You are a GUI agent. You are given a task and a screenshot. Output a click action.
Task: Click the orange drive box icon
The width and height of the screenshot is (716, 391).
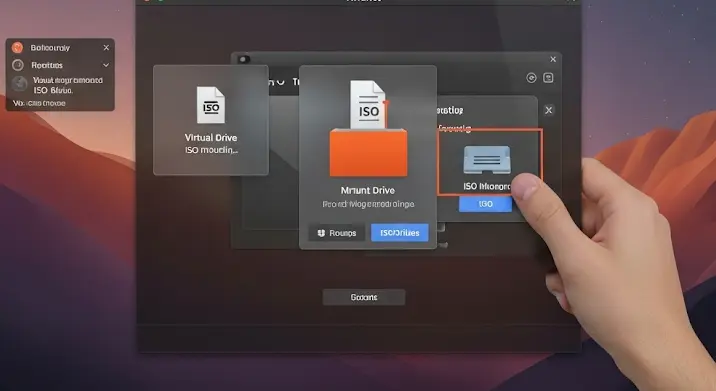coord(368,153)
